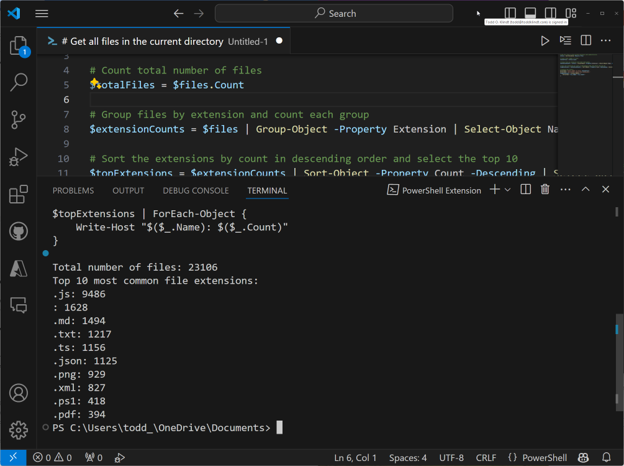Click line number 8 in gutter
The image size is (624, 466).
[x=66, y=129]
